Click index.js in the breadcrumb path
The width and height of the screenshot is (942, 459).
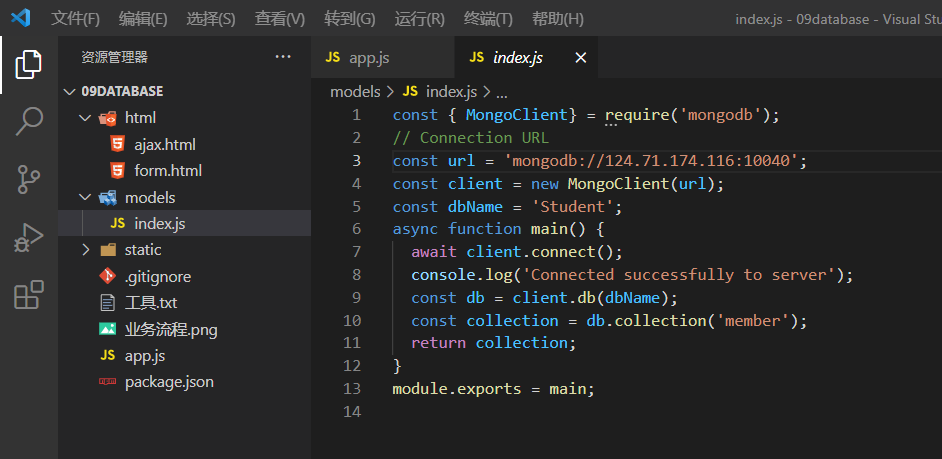click(451, 92)
